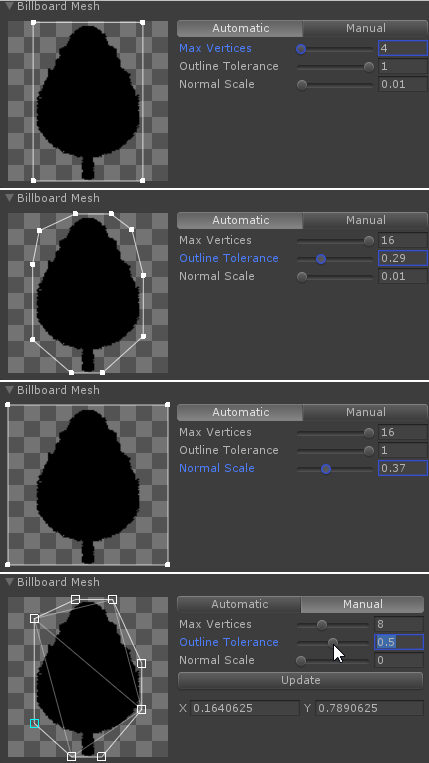Focus the Normal Scale field showing 0
The height and width of the screenshot is (763, 429).
pyautogui.click(x=399, y=660)
